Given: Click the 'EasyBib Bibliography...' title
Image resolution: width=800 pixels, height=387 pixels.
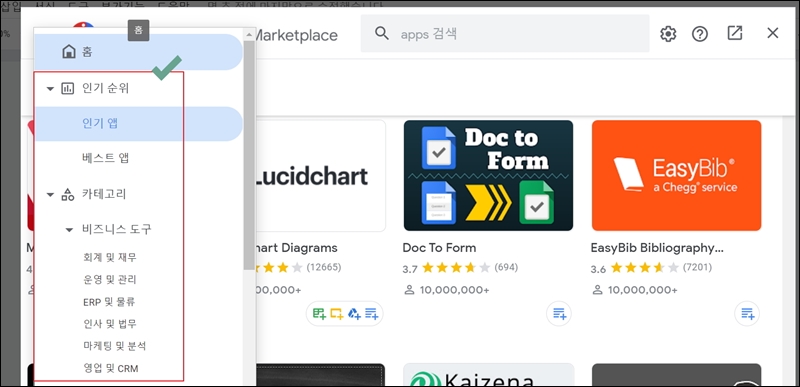Looking at the screenshot, I should (x=657, y=248).
